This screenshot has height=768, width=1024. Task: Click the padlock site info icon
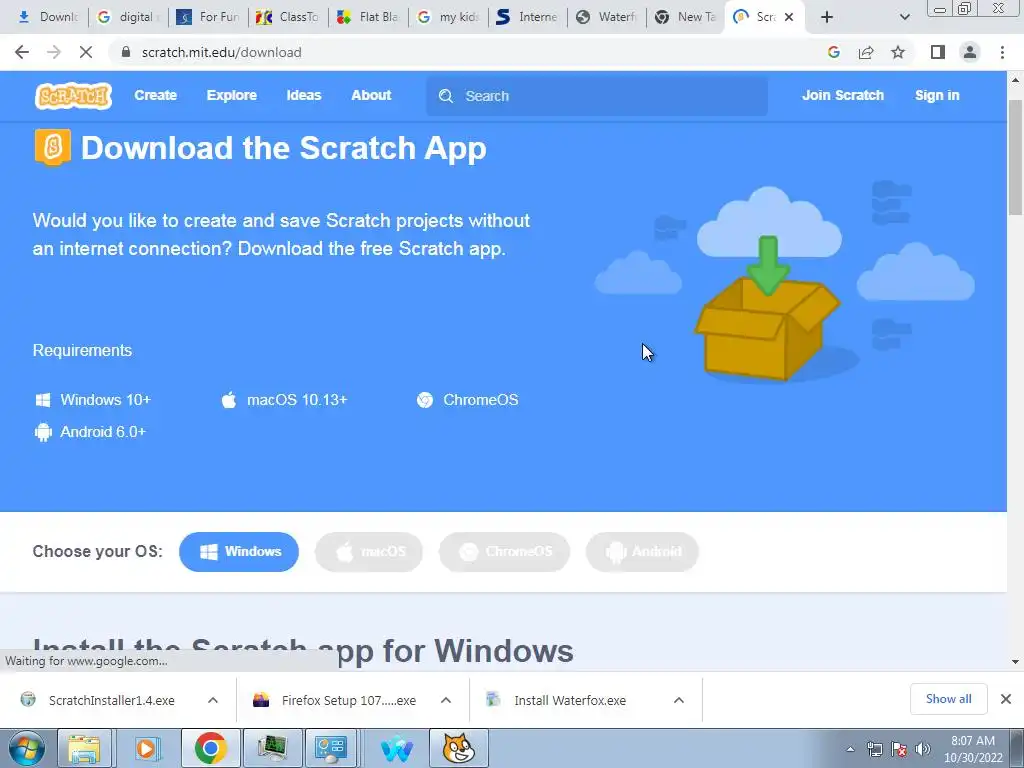coord(126,52)
